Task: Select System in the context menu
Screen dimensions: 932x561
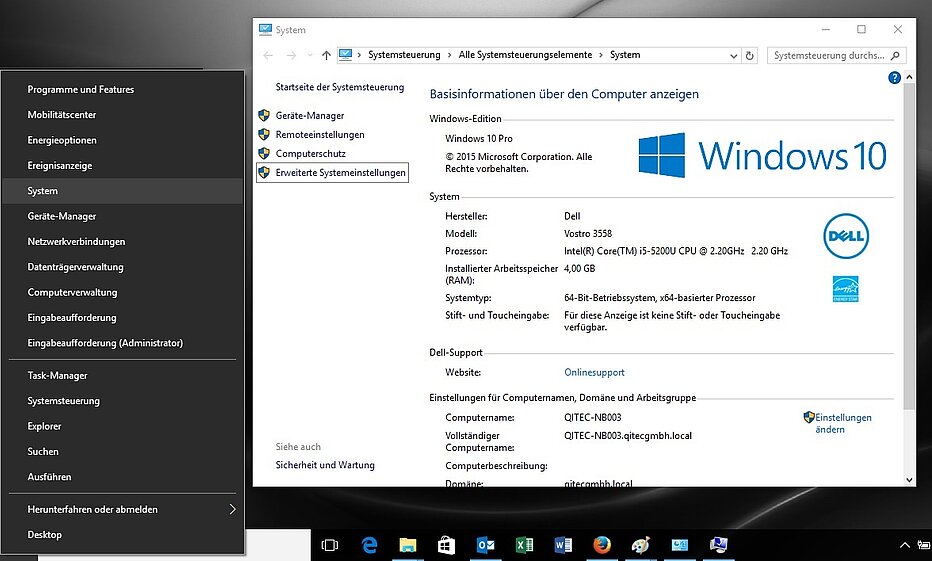Action: [123, 191]
